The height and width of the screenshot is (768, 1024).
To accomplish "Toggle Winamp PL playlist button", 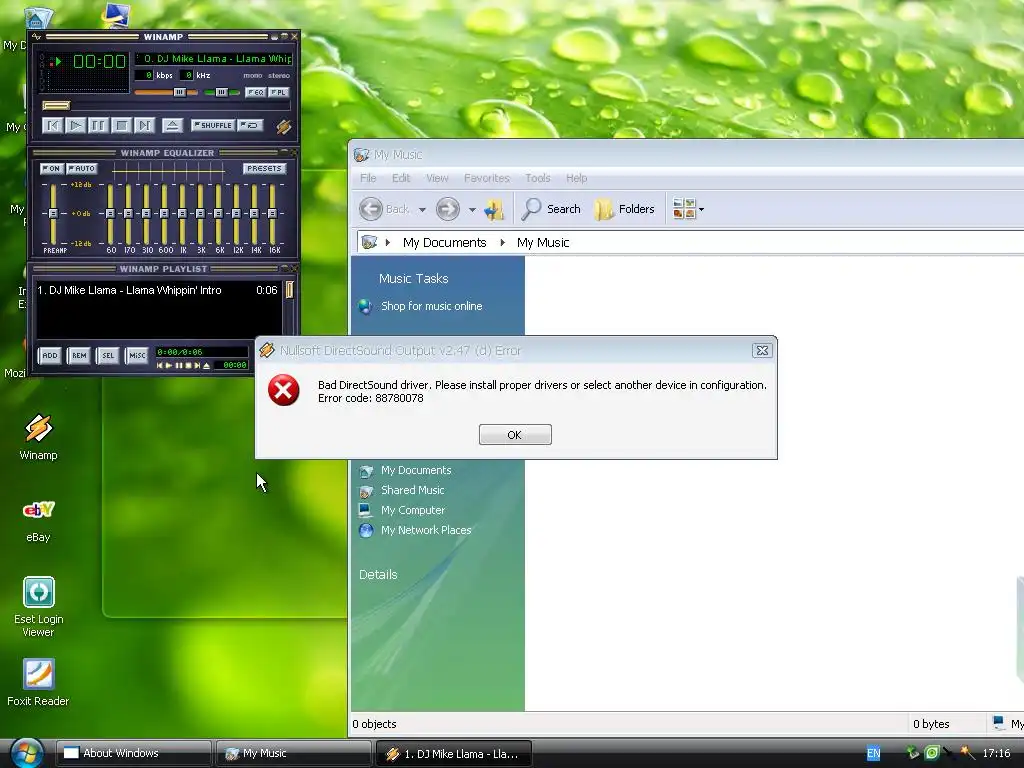I will pos(279,92).
